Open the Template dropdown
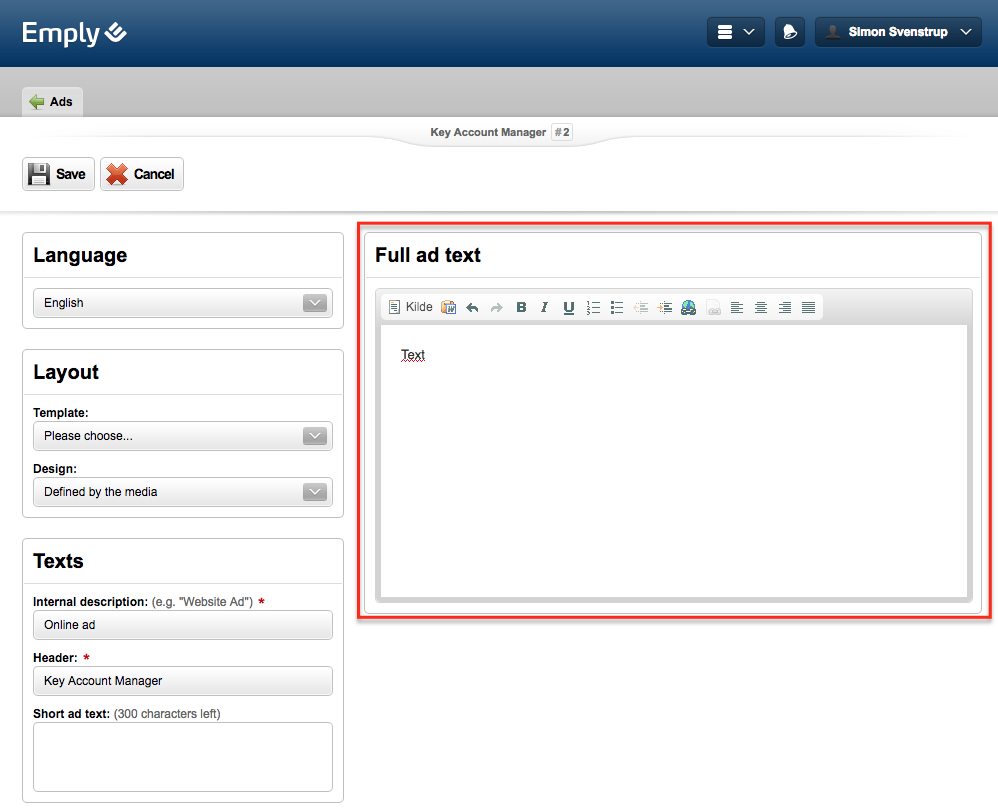The height and width of the screenshot is (812, 998). pyautogui.click(x=183, y=436)
